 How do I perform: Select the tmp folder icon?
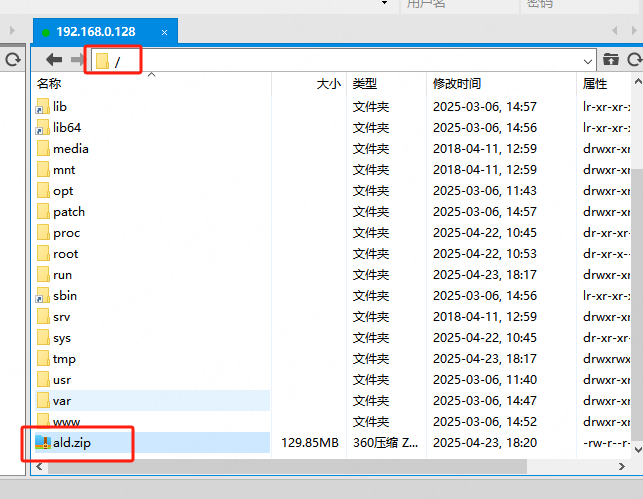43,359
